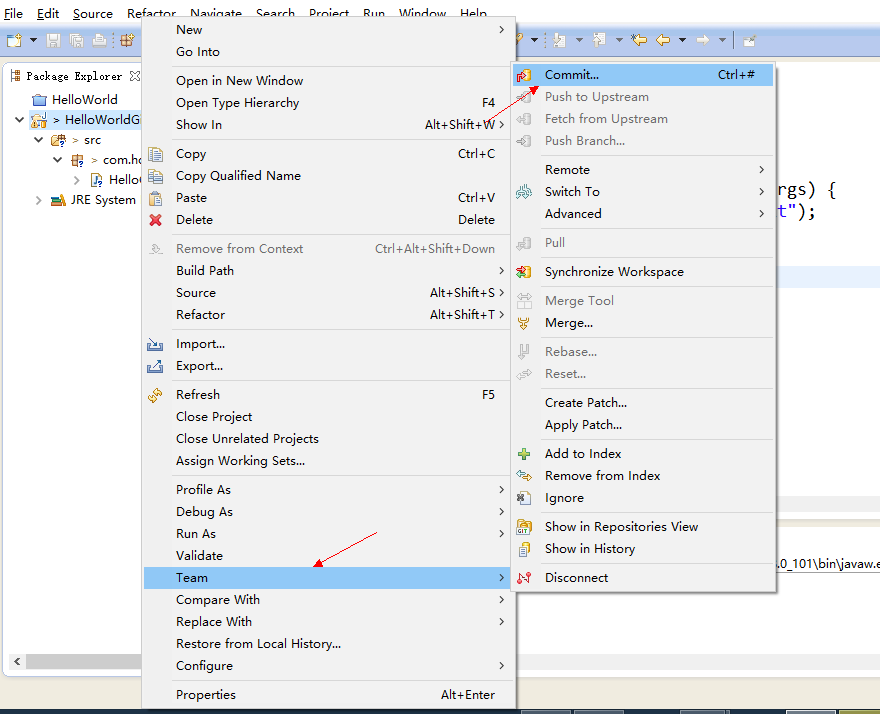Open the Back history dropdown arrow
This screenshot has height=714, width=880.
click(x=682, y=40)
